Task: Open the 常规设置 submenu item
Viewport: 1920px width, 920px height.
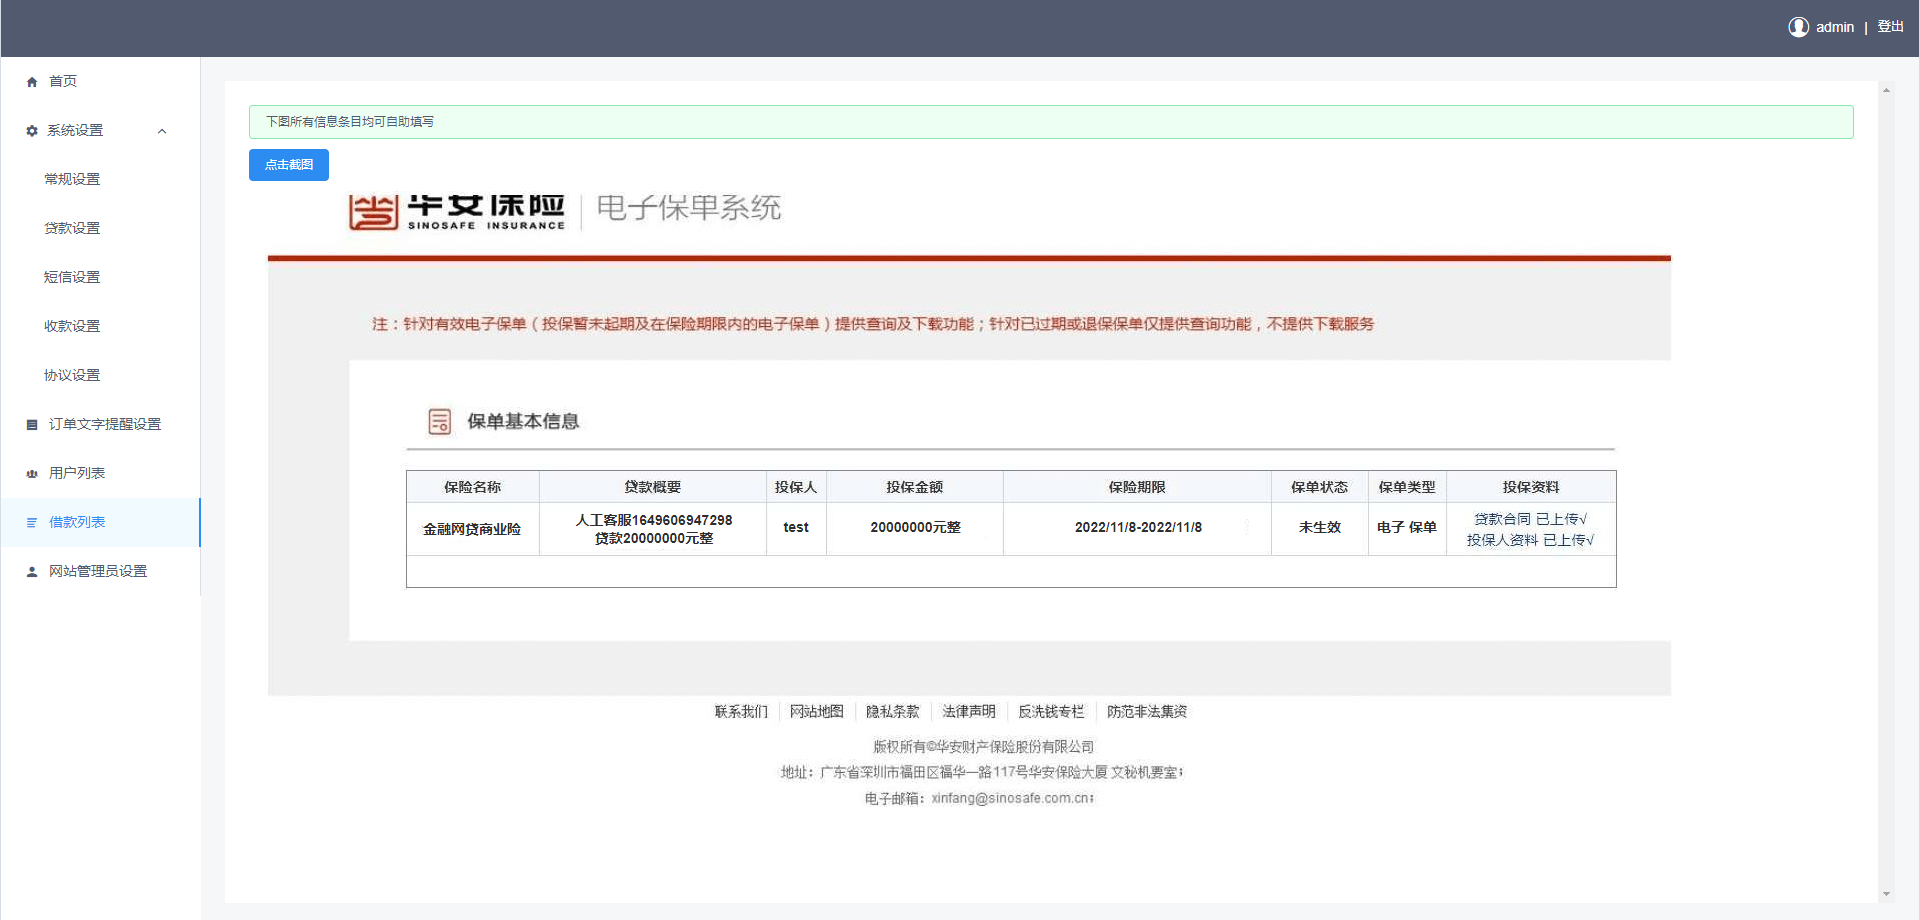Action: (70, 178)
